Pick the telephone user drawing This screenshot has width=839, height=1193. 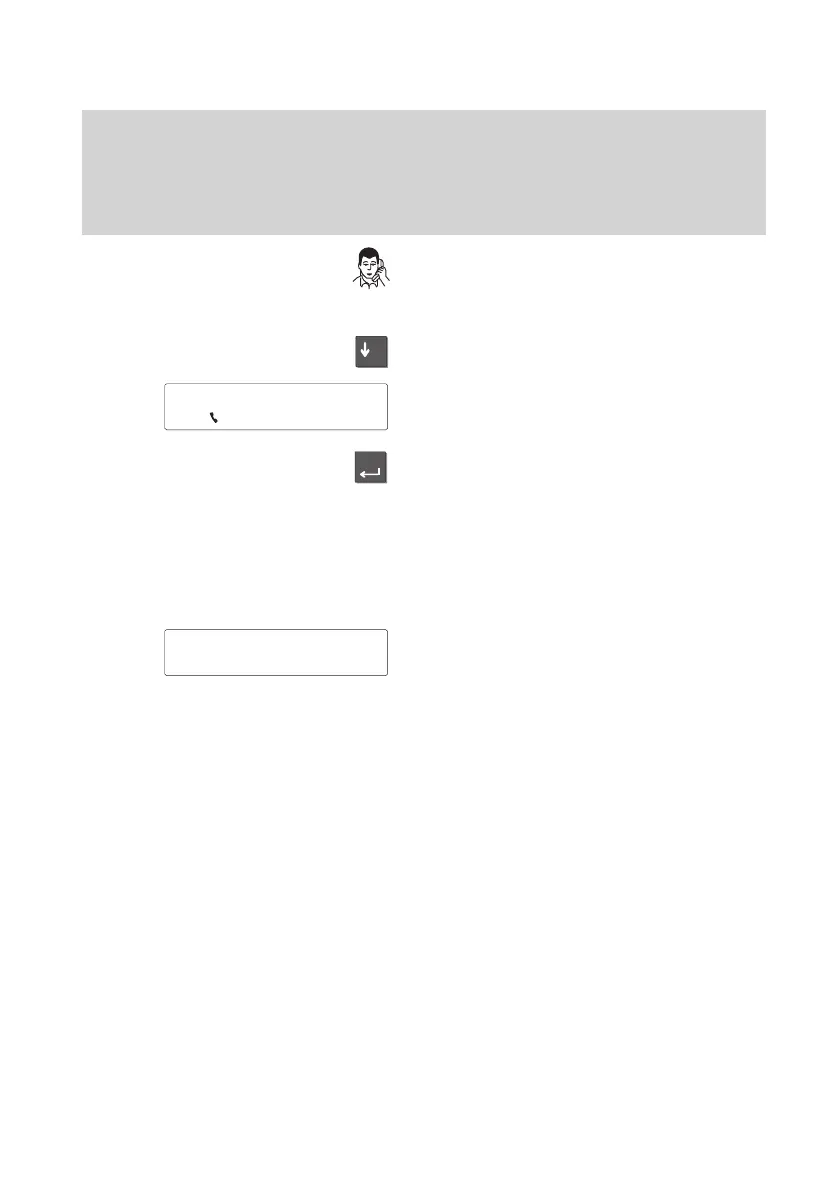click(x=371, y=268)
